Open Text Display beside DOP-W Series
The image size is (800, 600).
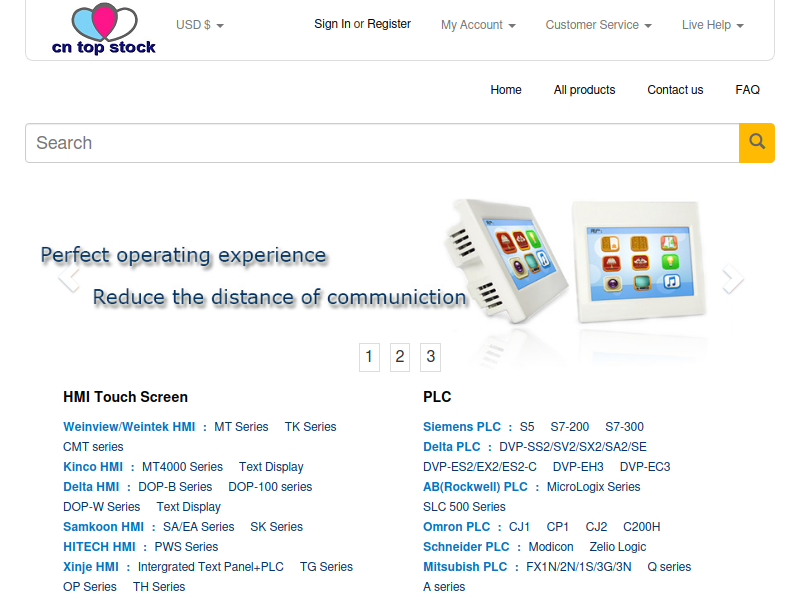(x=188, y=507)
